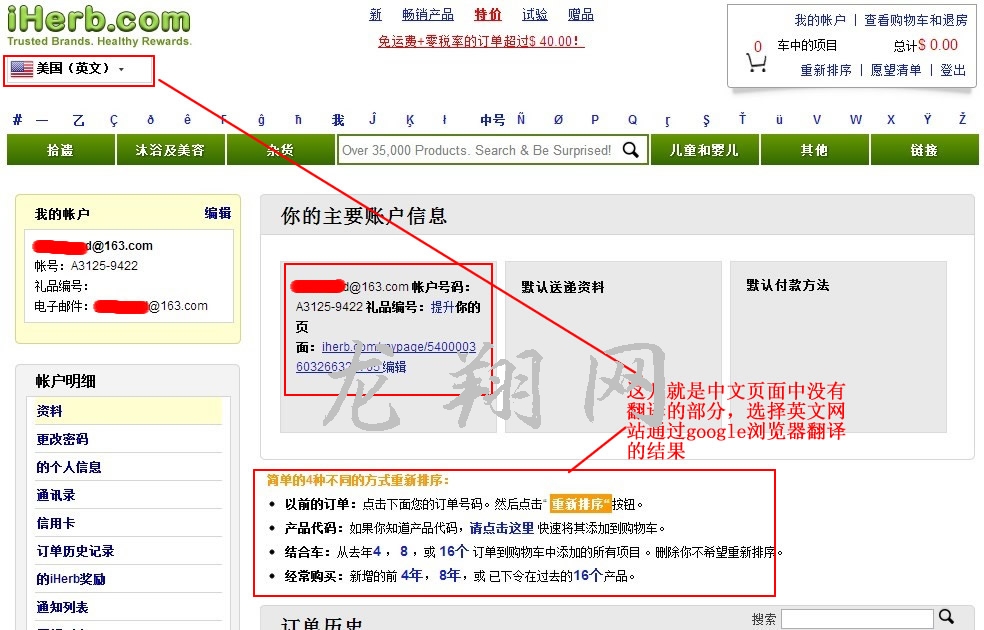Click the US flag icon

pyautogui.click(x=22, y=68)
